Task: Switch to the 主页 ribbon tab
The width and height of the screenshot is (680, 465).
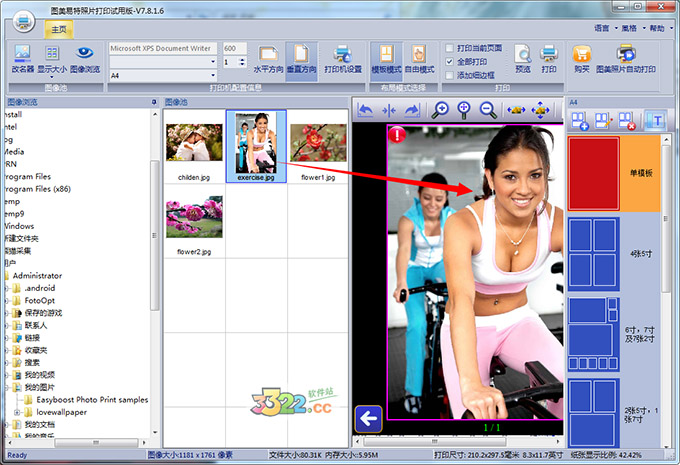Action: point(58,28)
